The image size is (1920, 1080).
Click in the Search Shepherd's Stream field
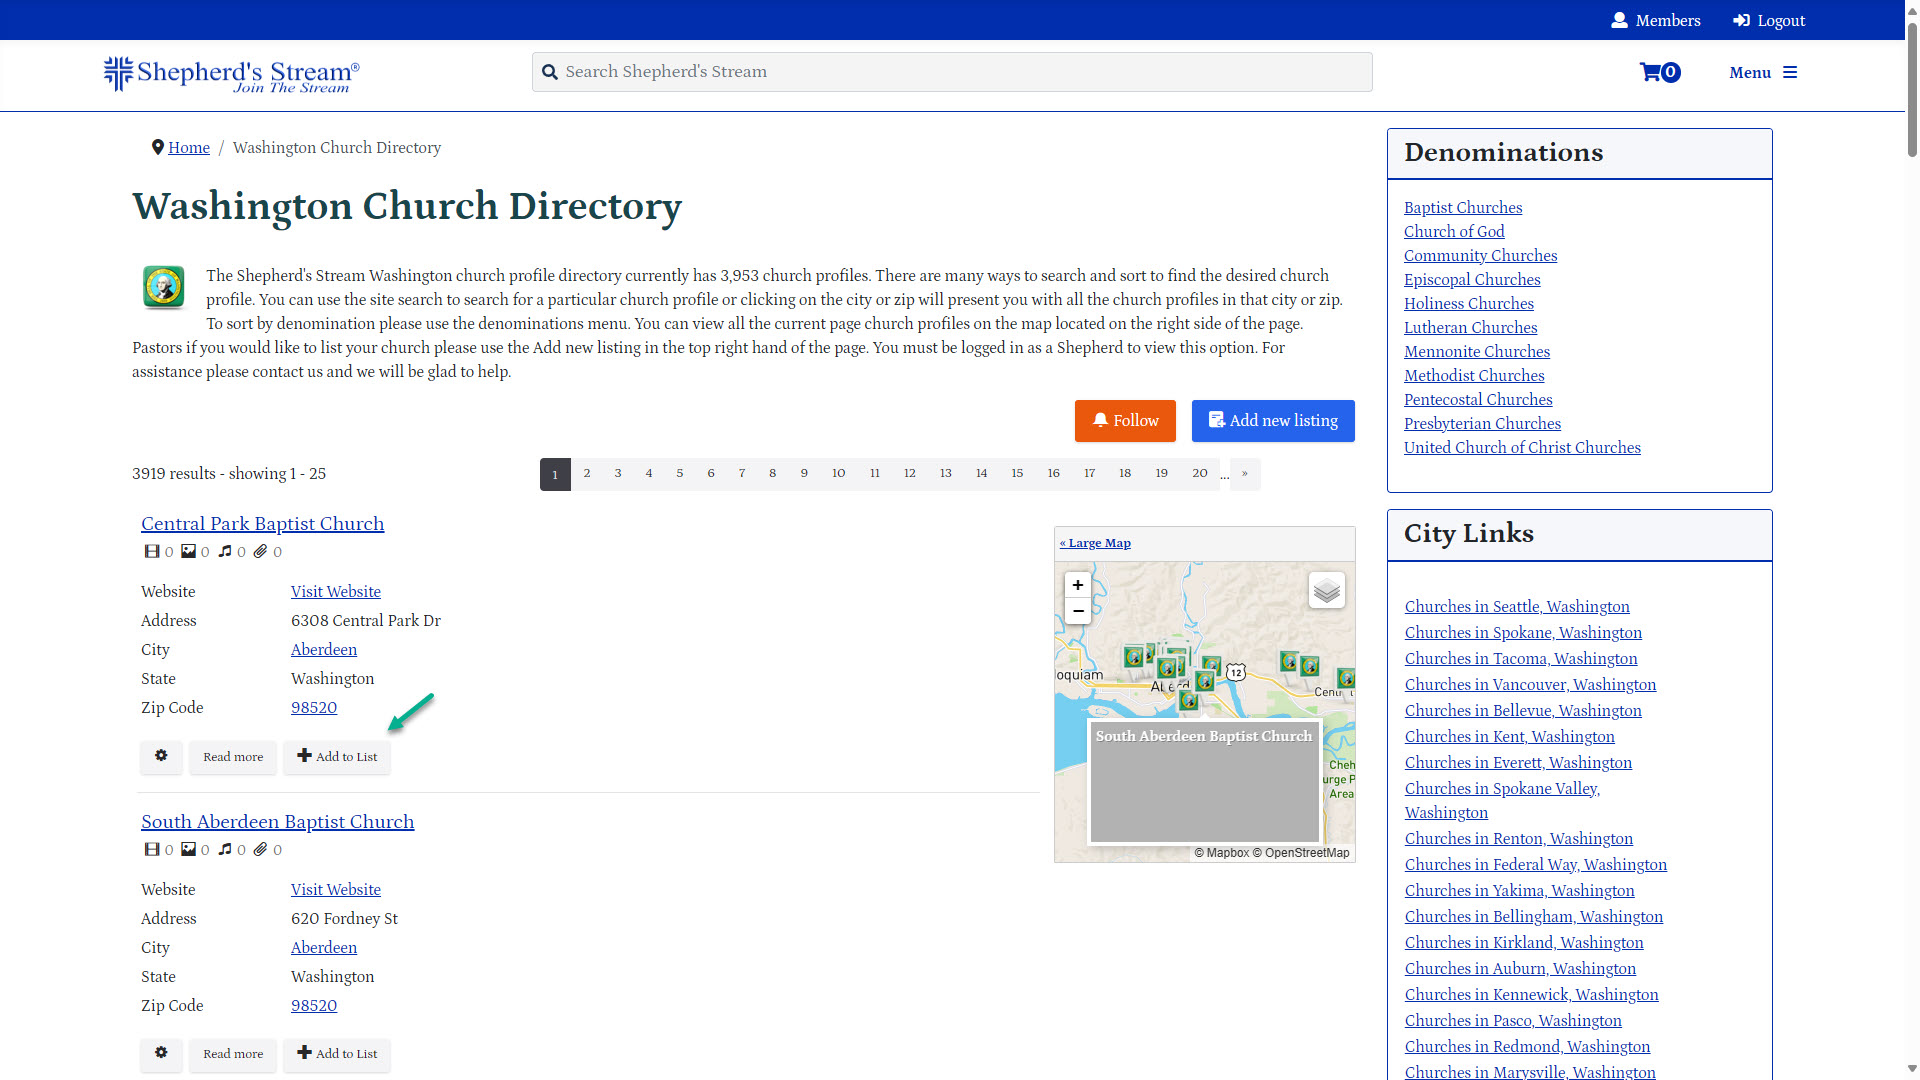coord(952,72)
